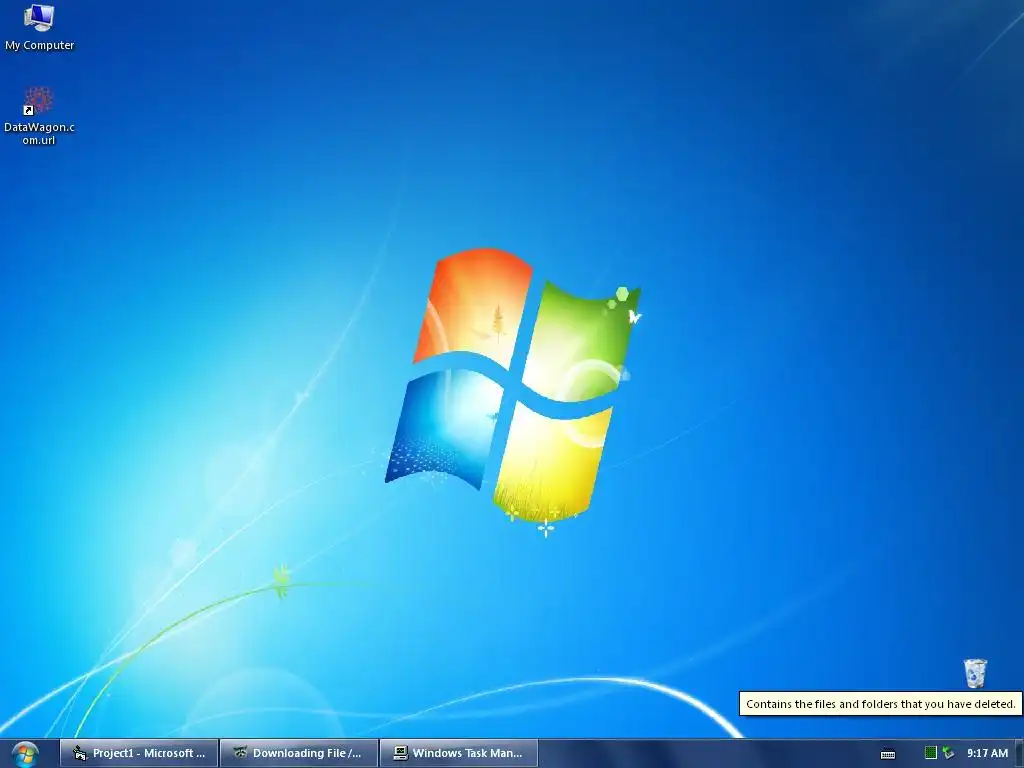Viewport: 1024px width, 768px height.
Task: Click the keyboard icon in the tray
Action: pos(888,754)
